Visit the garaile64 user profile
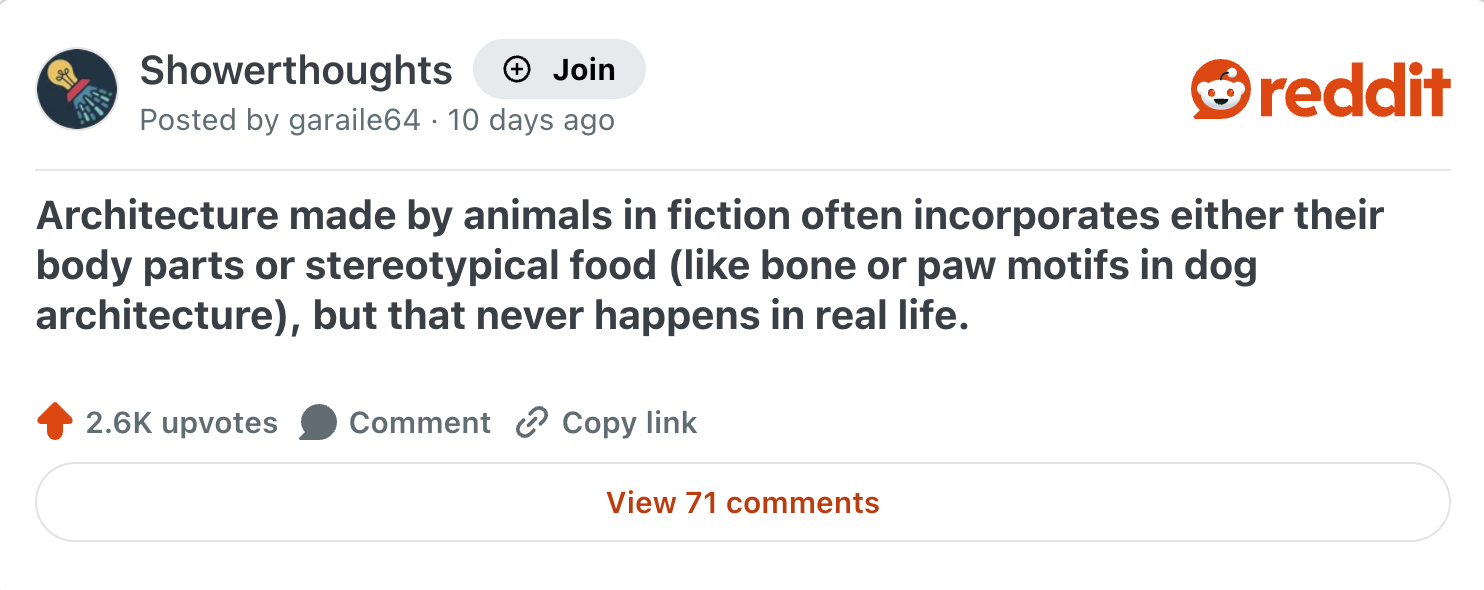This screenshot has width=1484, height=590. point(354,121)
